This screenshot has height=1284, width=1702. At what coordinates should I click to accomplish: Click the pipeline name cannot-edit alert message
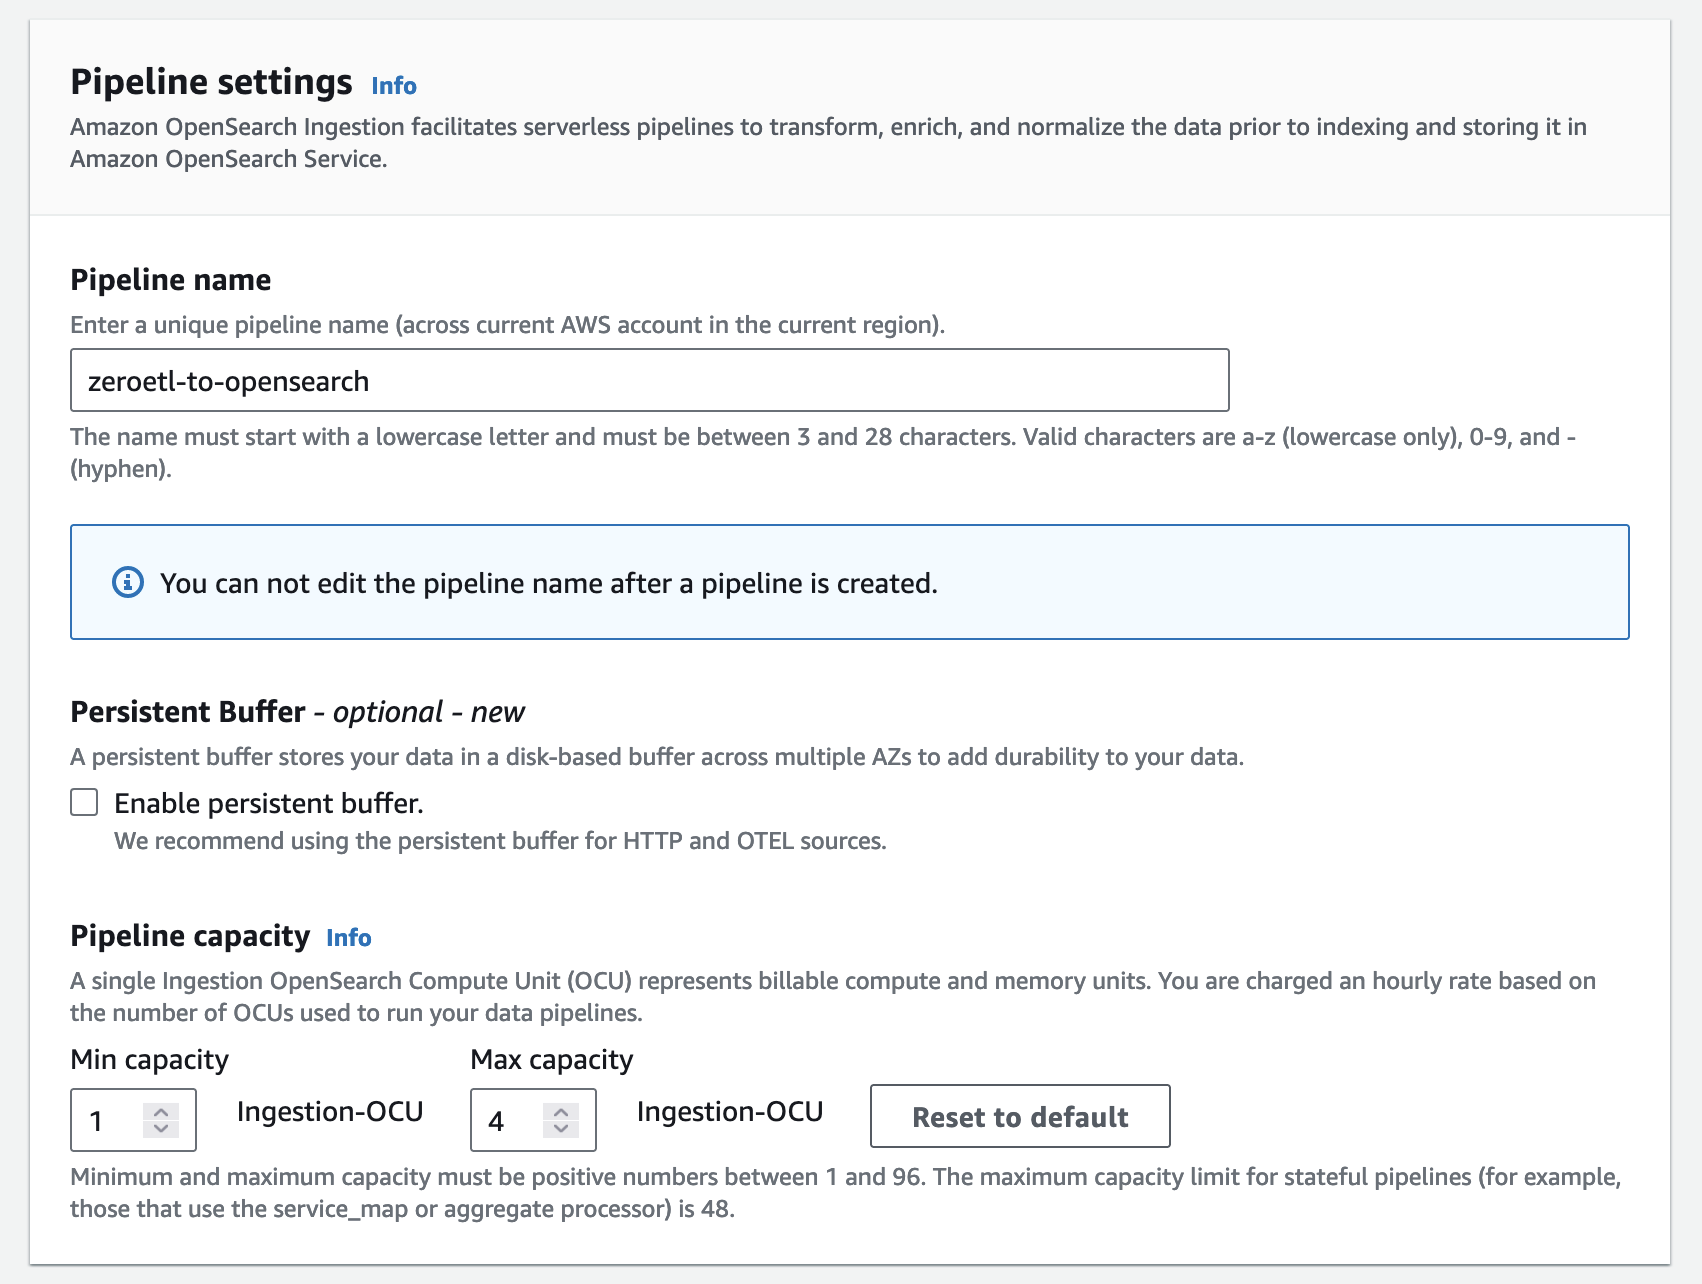point(549,583)
